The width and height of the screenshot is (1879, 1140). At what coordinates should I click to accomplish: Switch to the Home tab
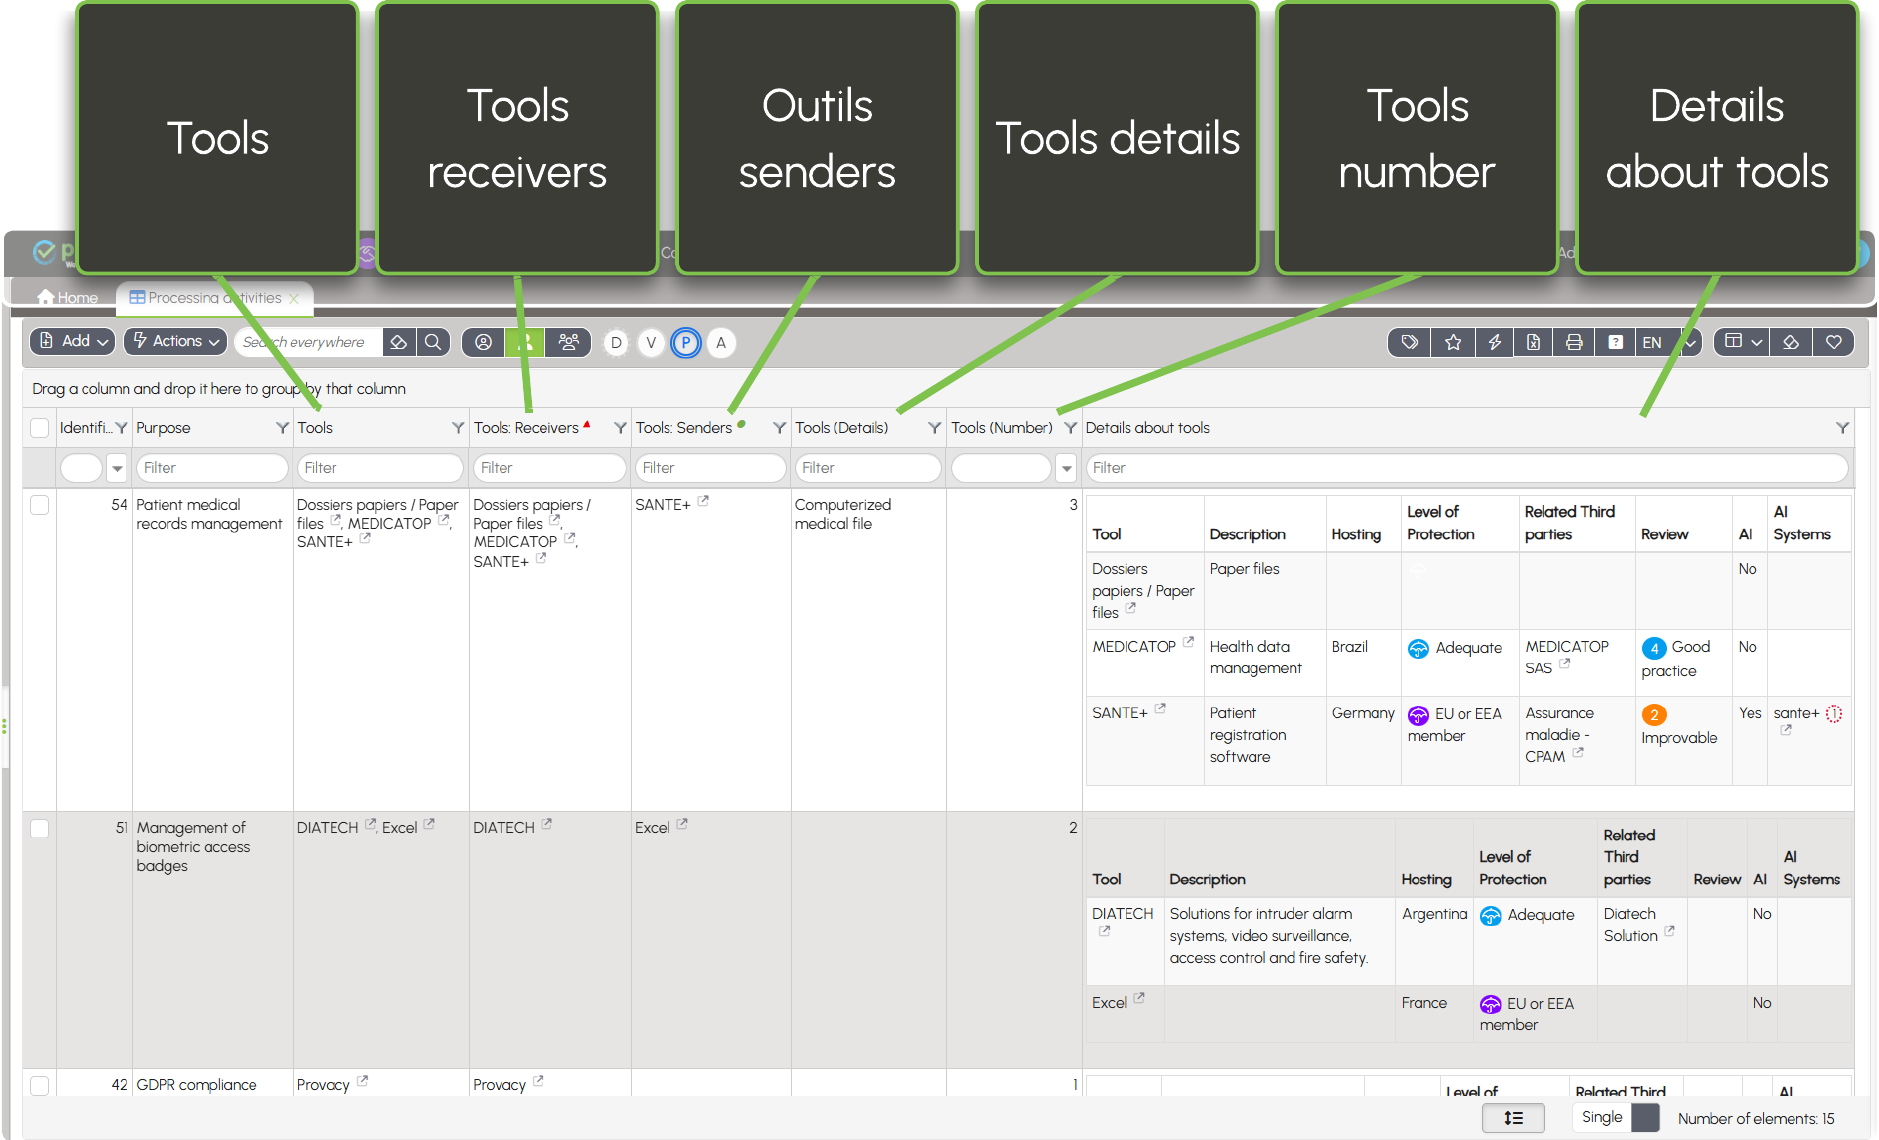[68, 298]
